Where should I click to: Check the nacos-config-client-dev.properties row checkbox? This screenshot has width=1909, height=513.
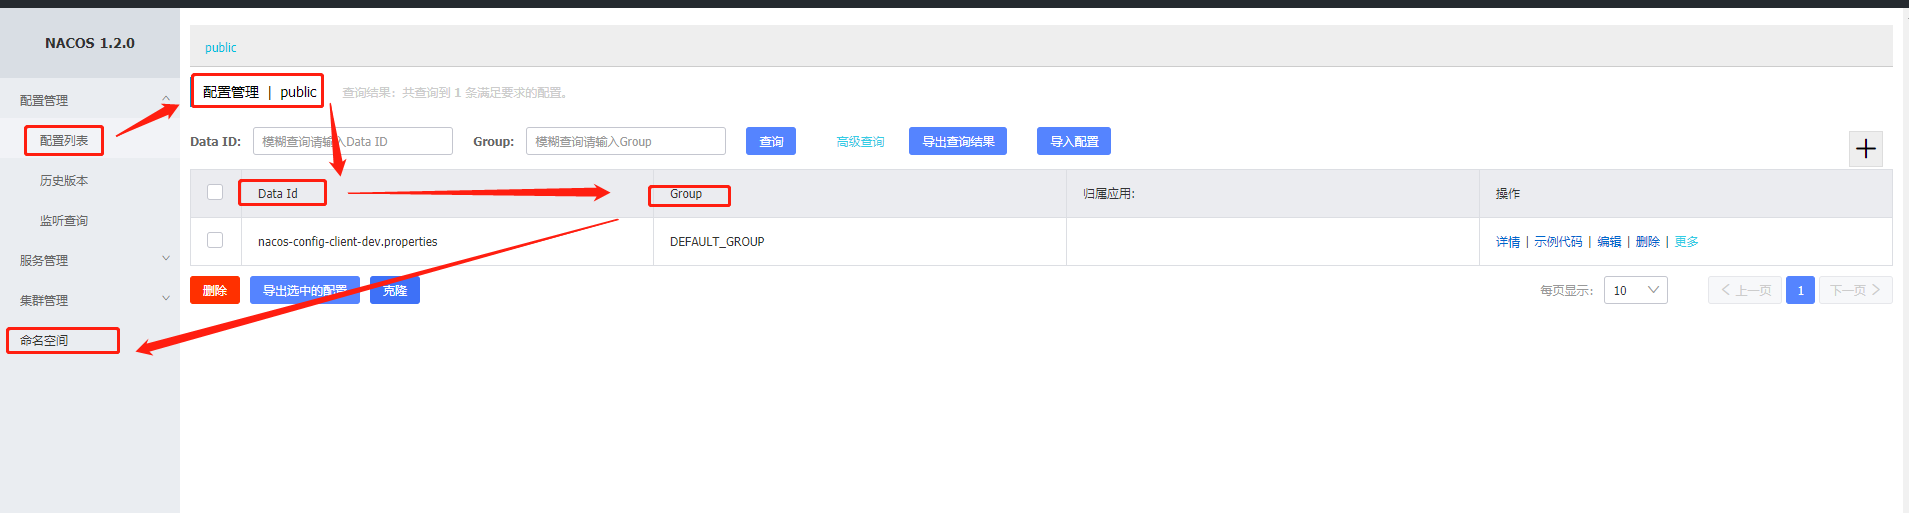(215, 240)
